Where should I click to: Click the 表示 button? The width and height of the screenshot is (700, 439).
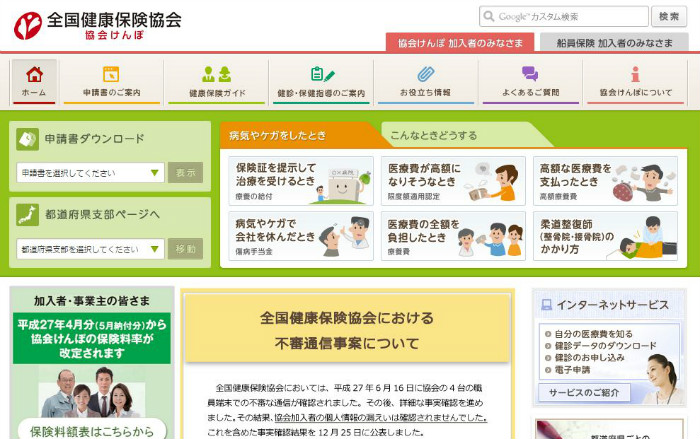pyautogui.click(x=185, y=172)
